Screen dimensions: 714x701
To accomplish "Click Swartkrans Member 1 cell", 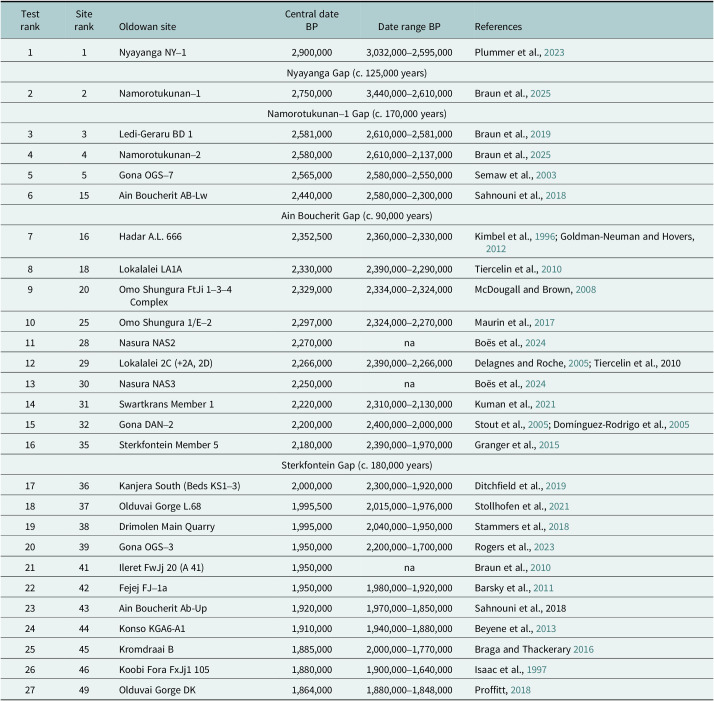I will point(166,404).
